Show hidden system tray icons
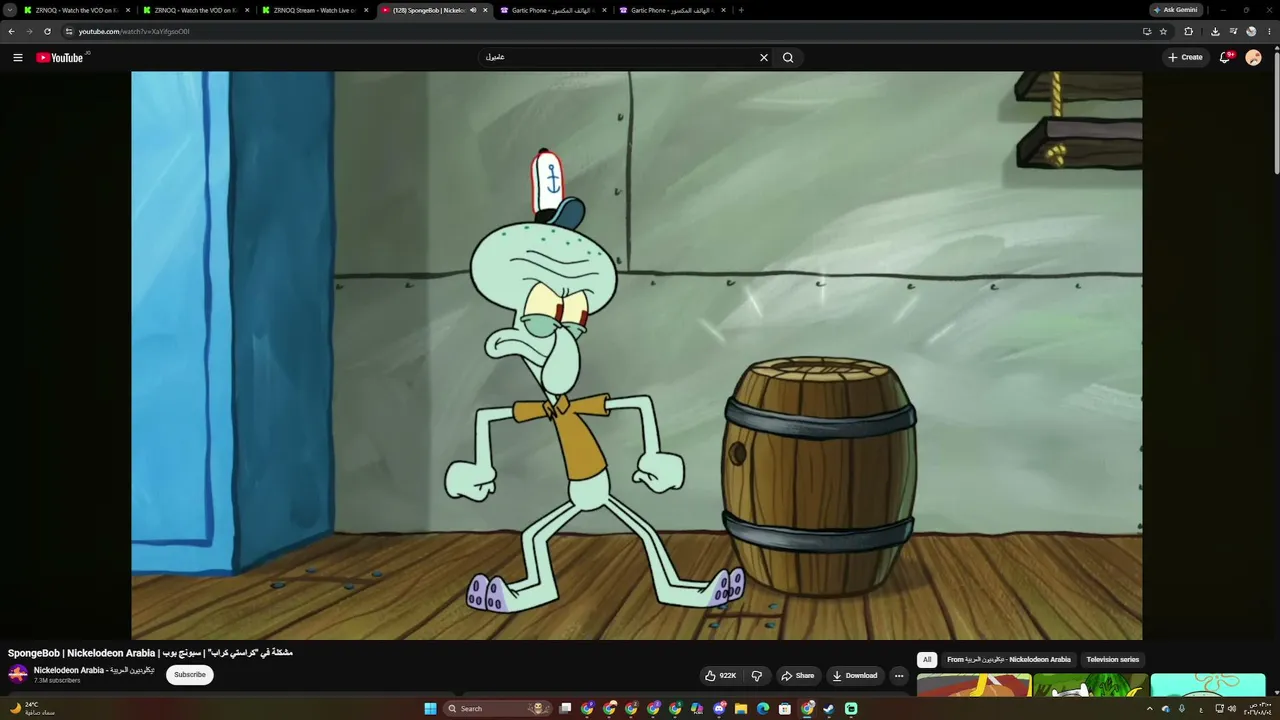Image resolution: width=1280 pixels, height=720 pixels. 1150,709
